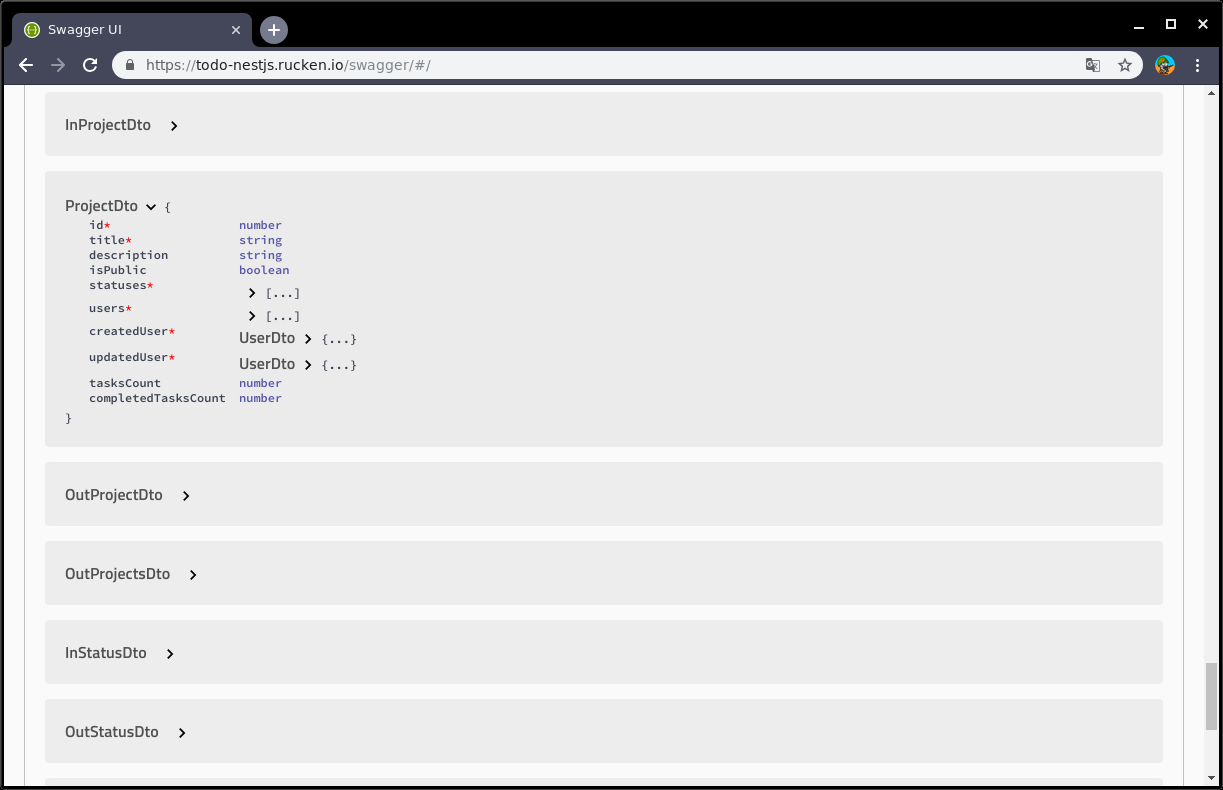Collapse the ProjectDto model
The image size is (1223, 790).
tap(151, 207)
